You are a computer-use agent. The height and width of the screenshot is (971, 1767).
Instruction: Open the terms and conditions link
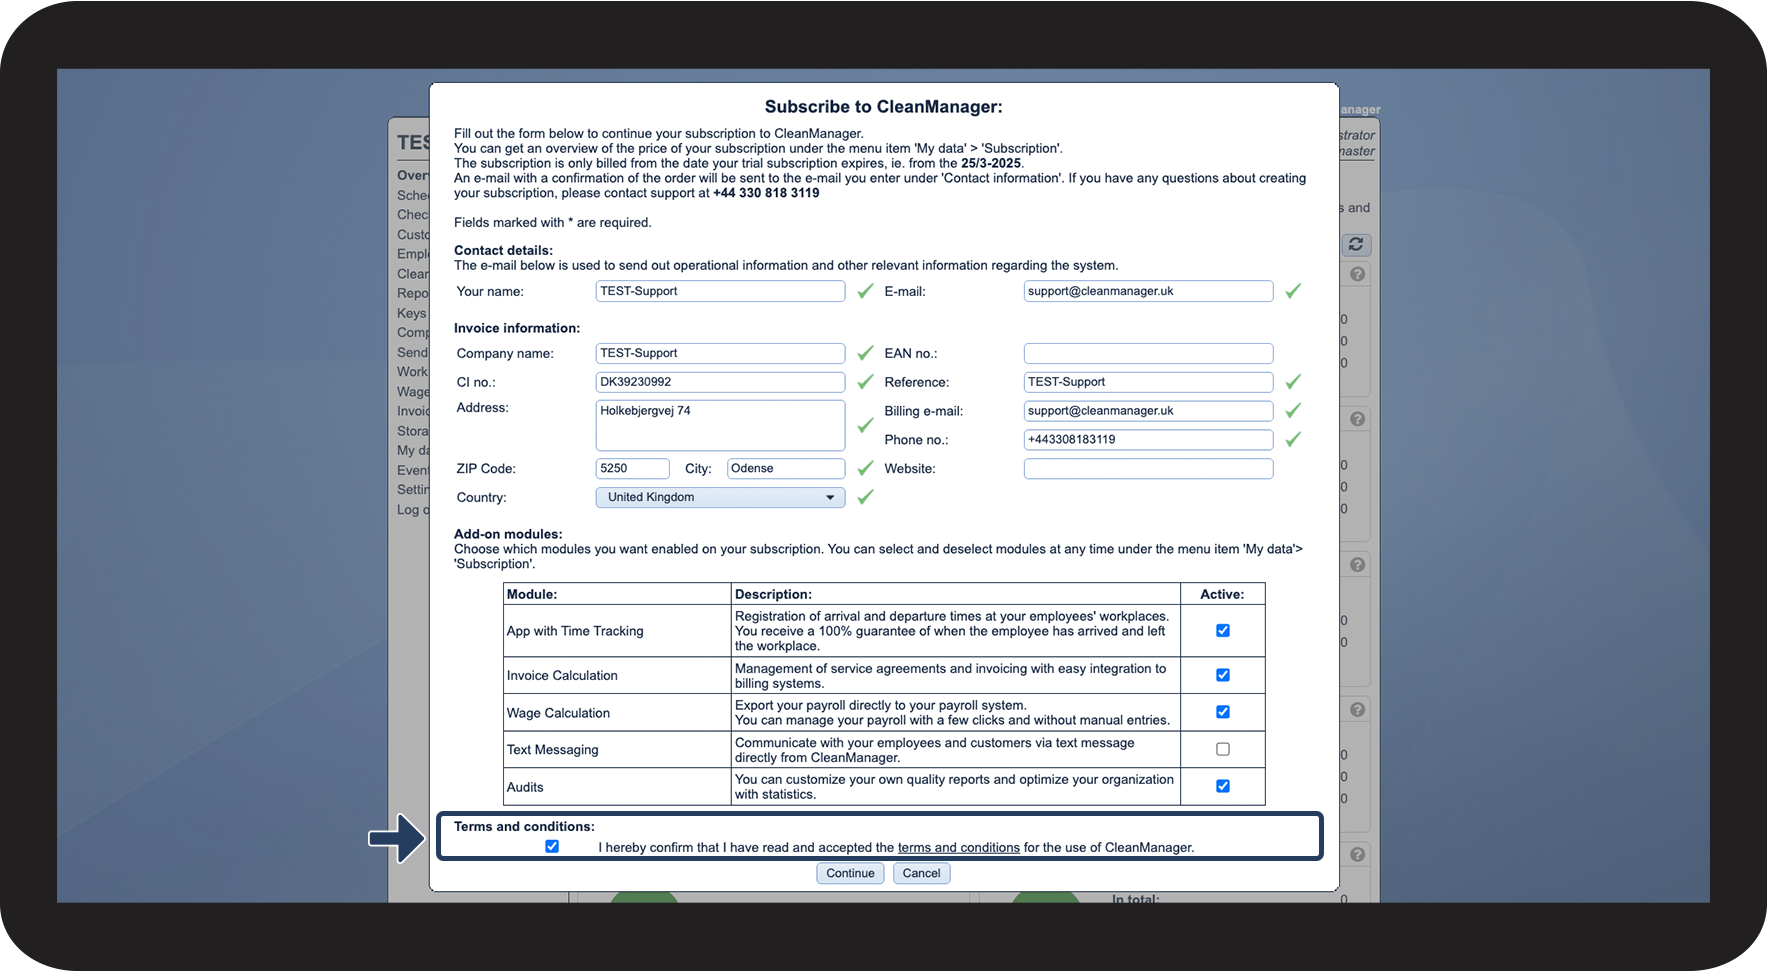pos(958,847)
